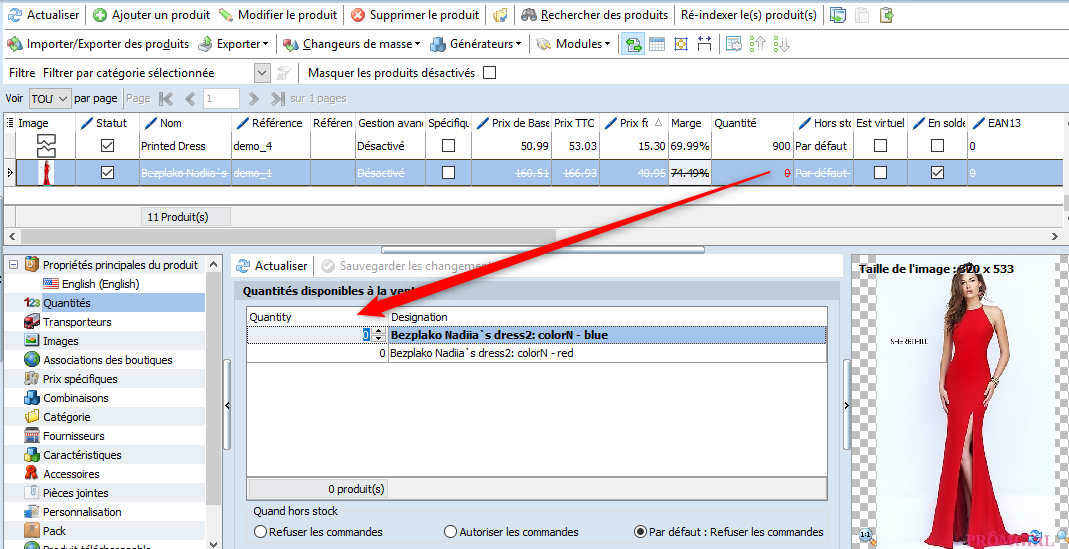Click the 1:1 zoom icon under the image preview
The width and height of the screenshot is (1069, 549).
click(x=865, y=535)
